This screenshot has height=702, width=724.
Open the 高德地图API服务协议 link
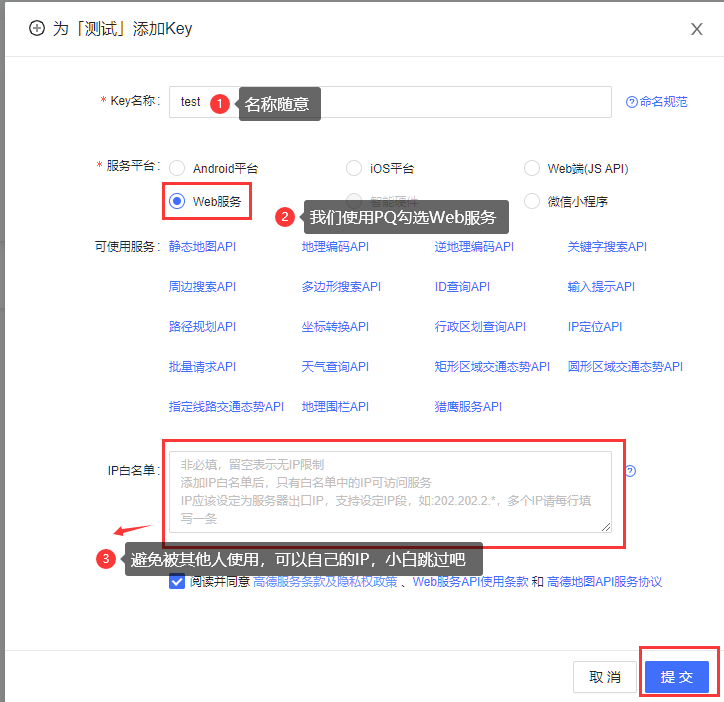point(604,582)
